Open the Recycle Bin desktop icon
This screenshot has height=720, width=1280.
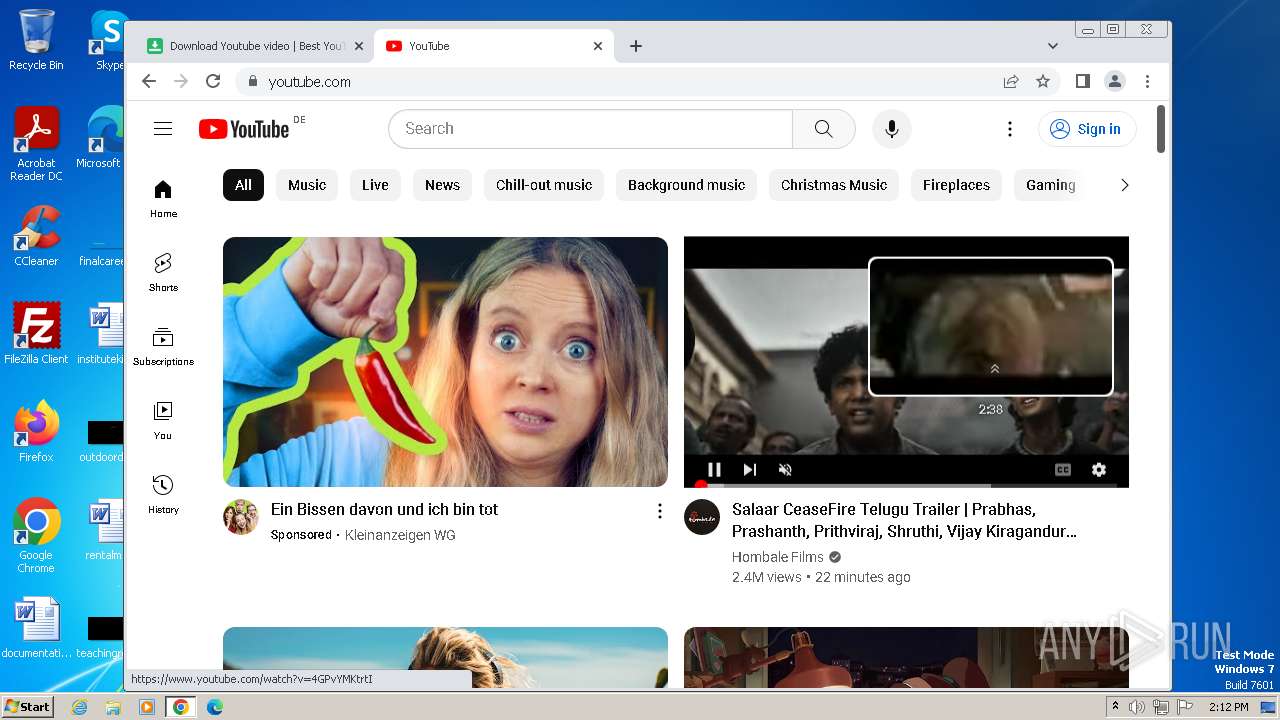[x=36, y=40]
